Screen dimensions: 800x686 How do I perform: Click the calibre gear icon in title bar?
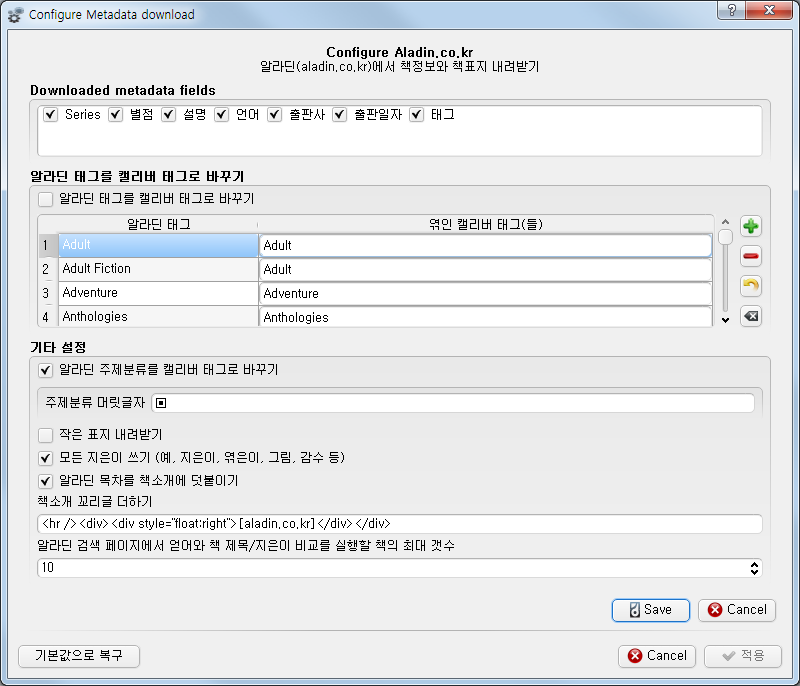[x=15, y=15]
